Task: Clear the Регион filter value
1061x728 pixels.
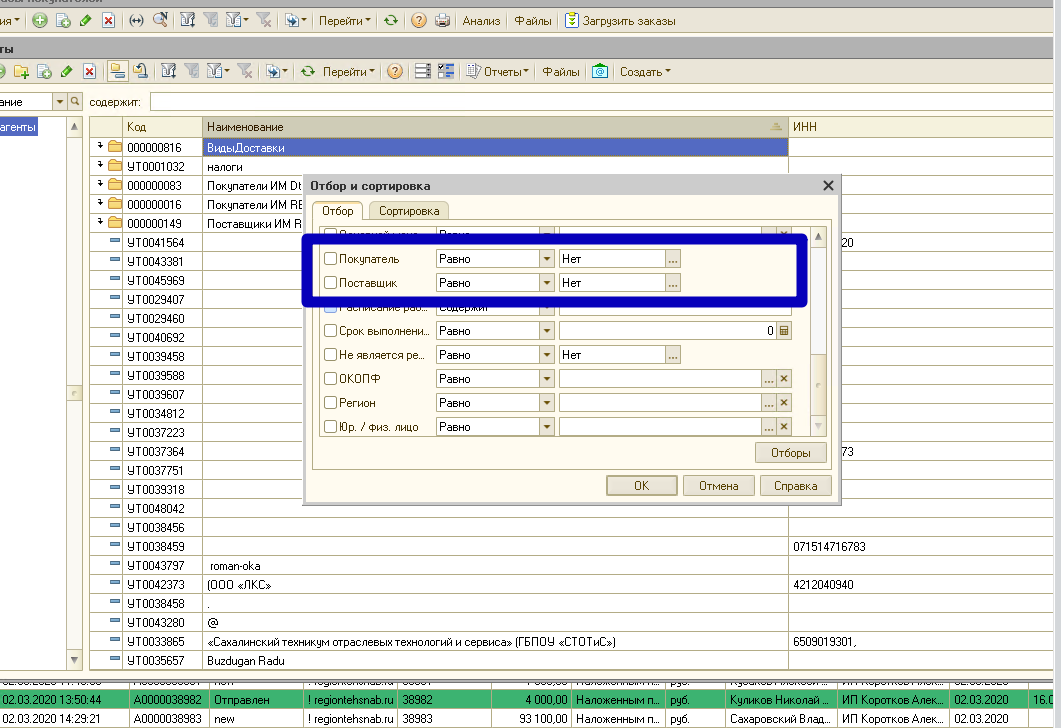Action: click(x=784, y=403)
